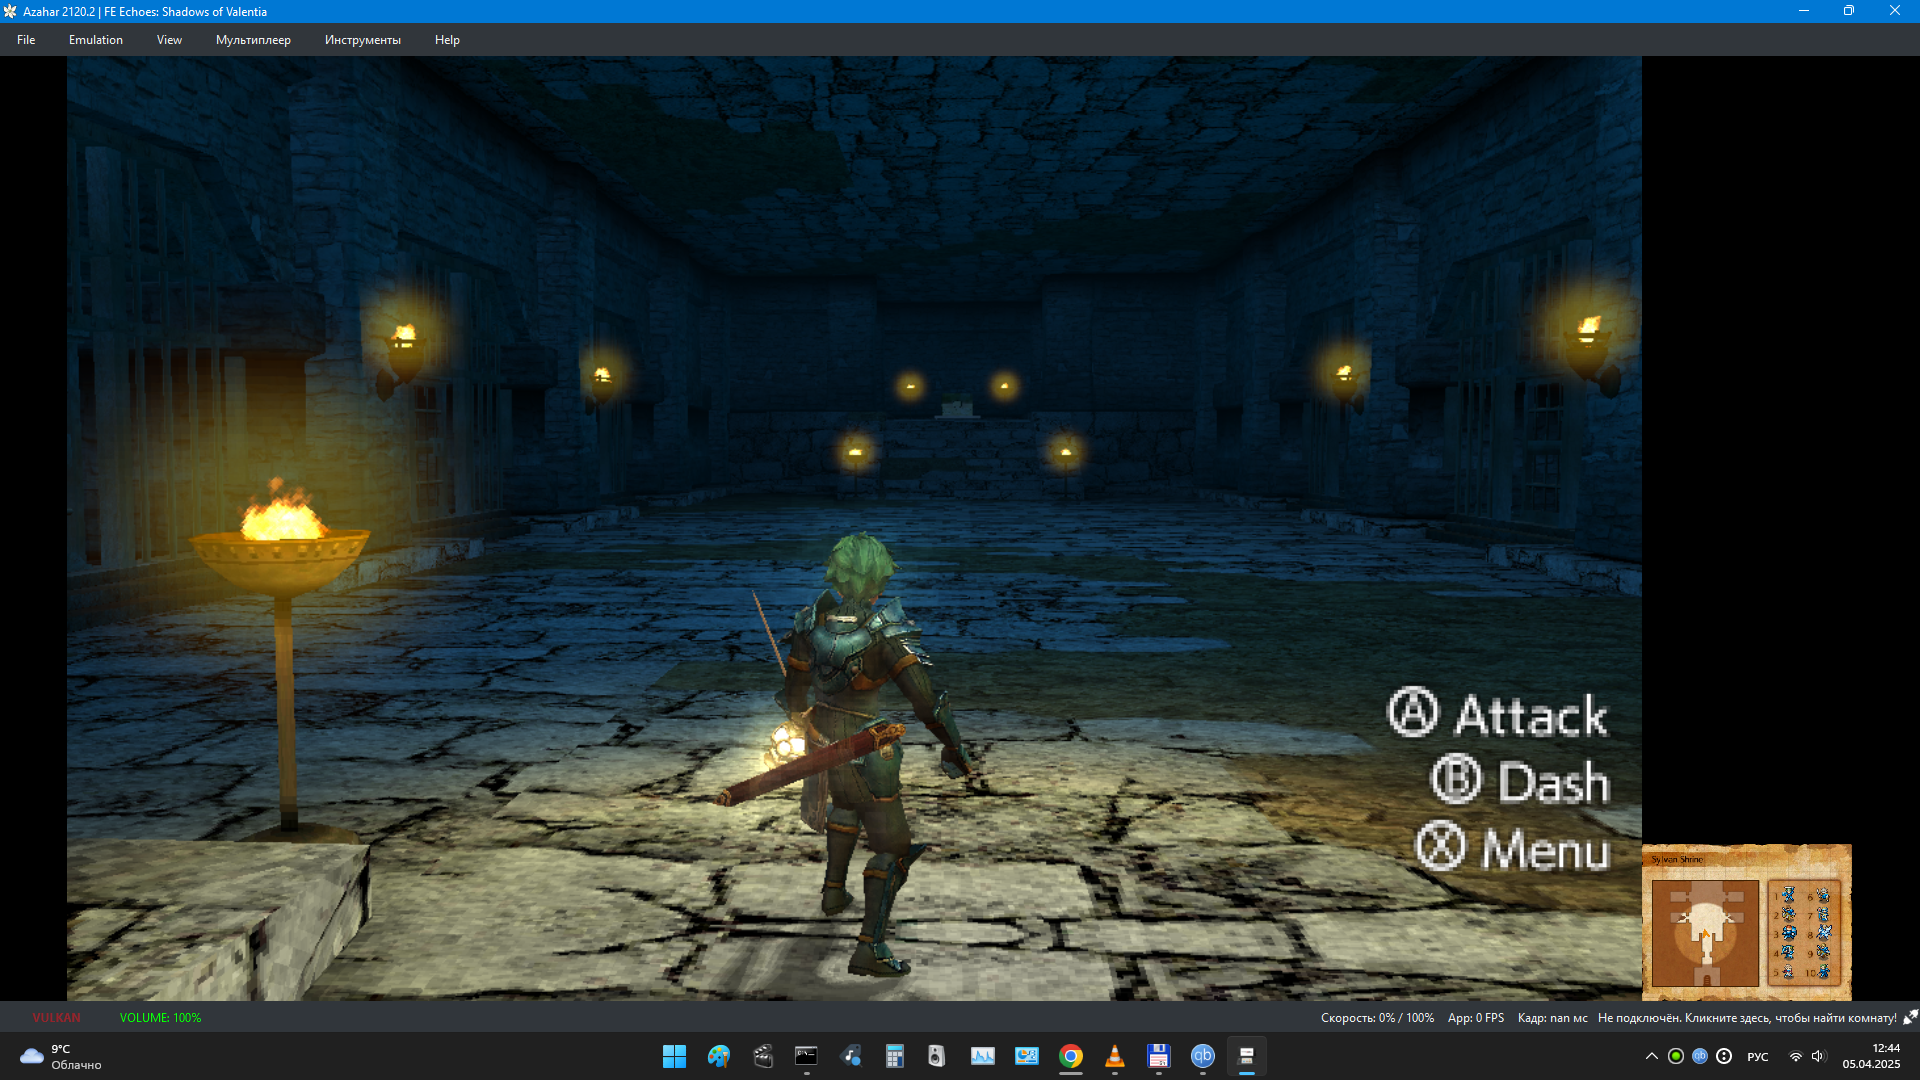
Task: Minimize the Azahar window
Action: pyautogui.click(x=1803, y=11)
